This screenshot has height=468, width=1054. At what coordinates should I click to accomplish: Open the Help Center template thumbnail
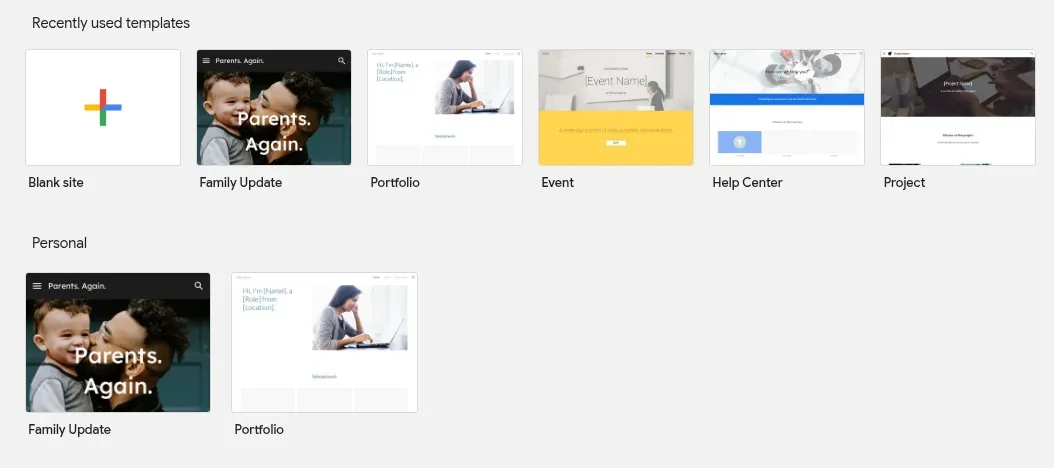click(x=787, y=107)
